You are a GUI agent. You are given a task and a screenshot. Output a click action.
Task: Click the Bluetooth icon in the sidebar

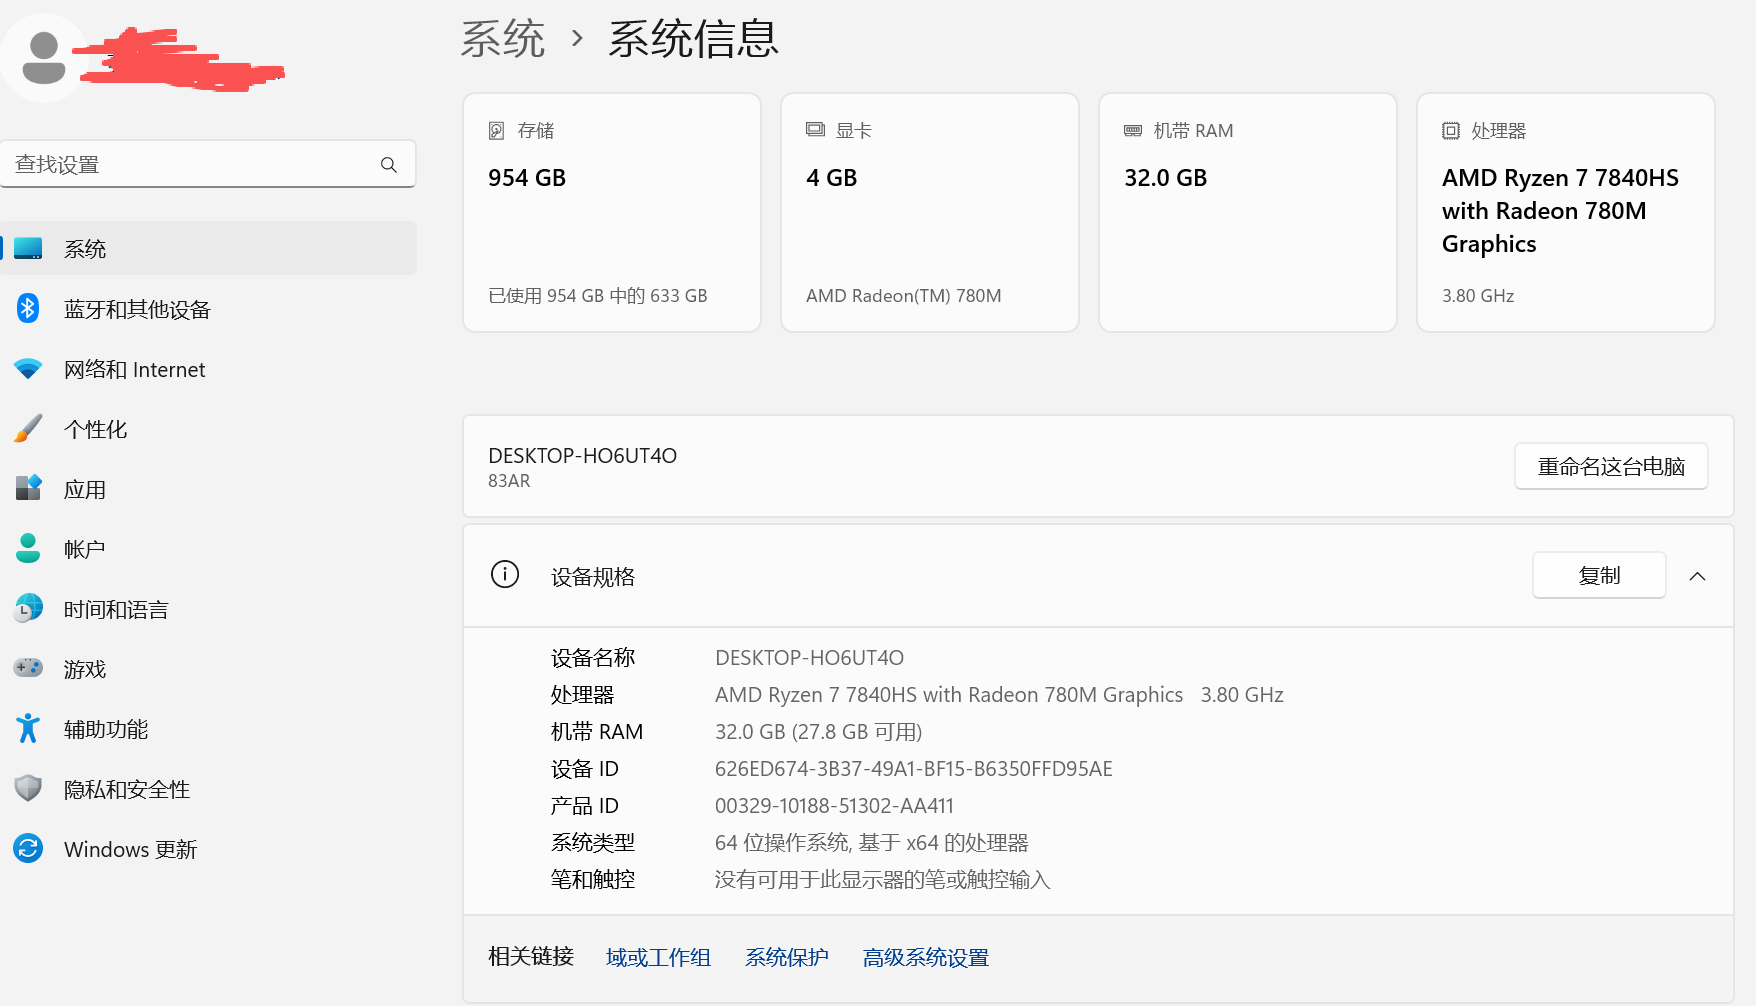(x=28, y=308)
